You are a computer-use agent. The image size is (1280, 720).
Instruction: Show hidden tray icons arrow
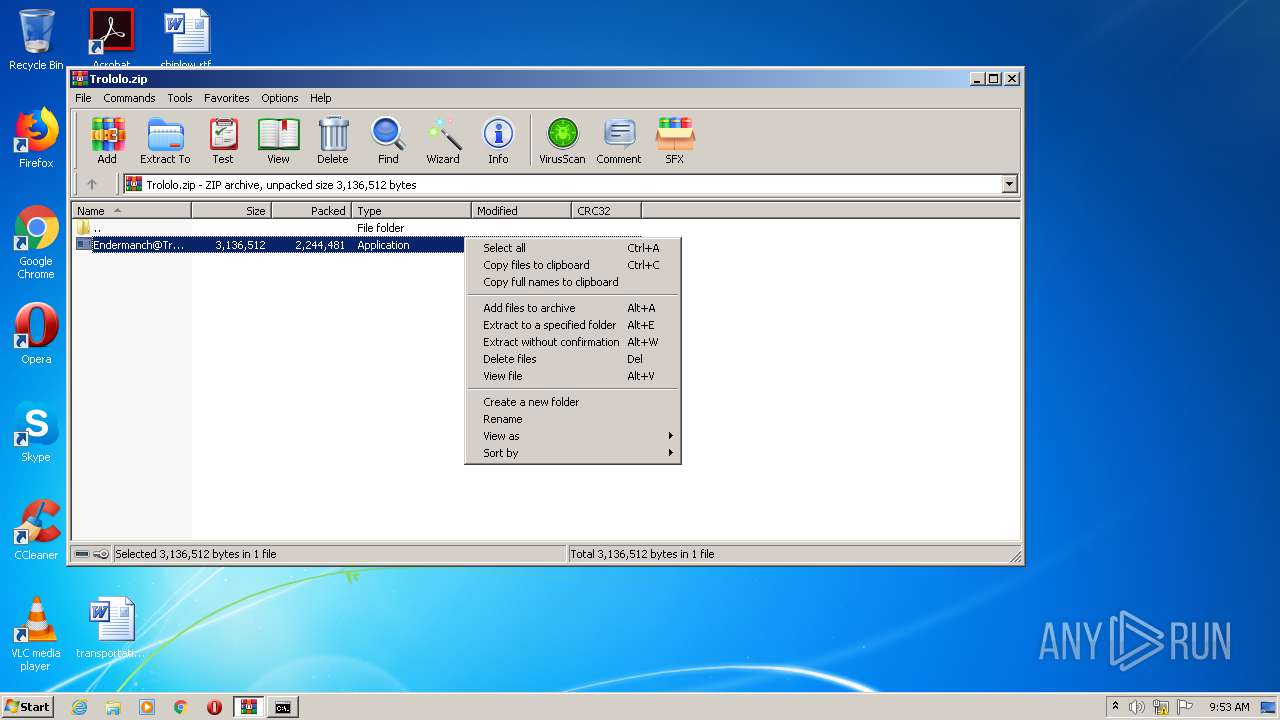[x=1115, y=707]
